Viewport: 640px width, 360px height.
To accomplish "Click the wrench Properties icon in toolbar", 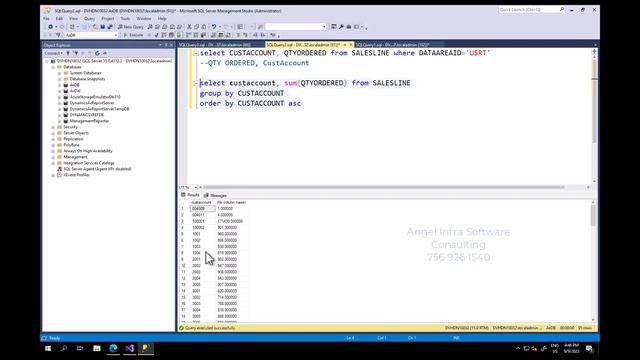I will pyautogui.click(x=341, y=27).
